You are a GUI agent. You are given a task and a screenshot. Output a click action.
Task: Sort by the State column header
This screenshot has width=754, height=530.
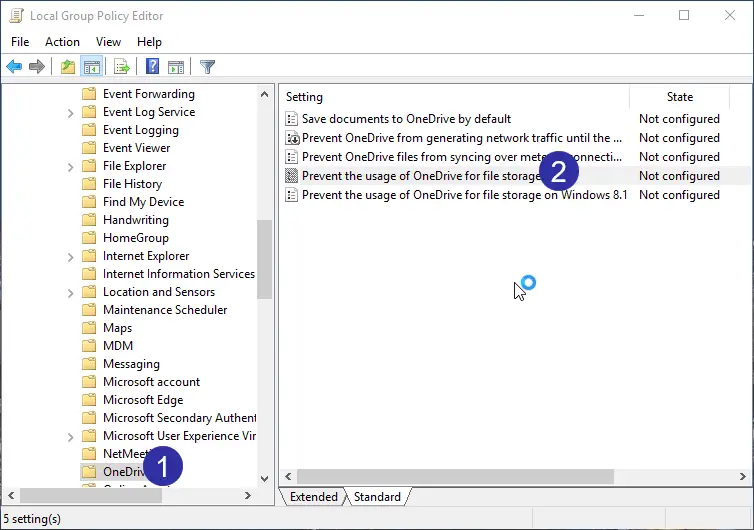pos(679,97)
